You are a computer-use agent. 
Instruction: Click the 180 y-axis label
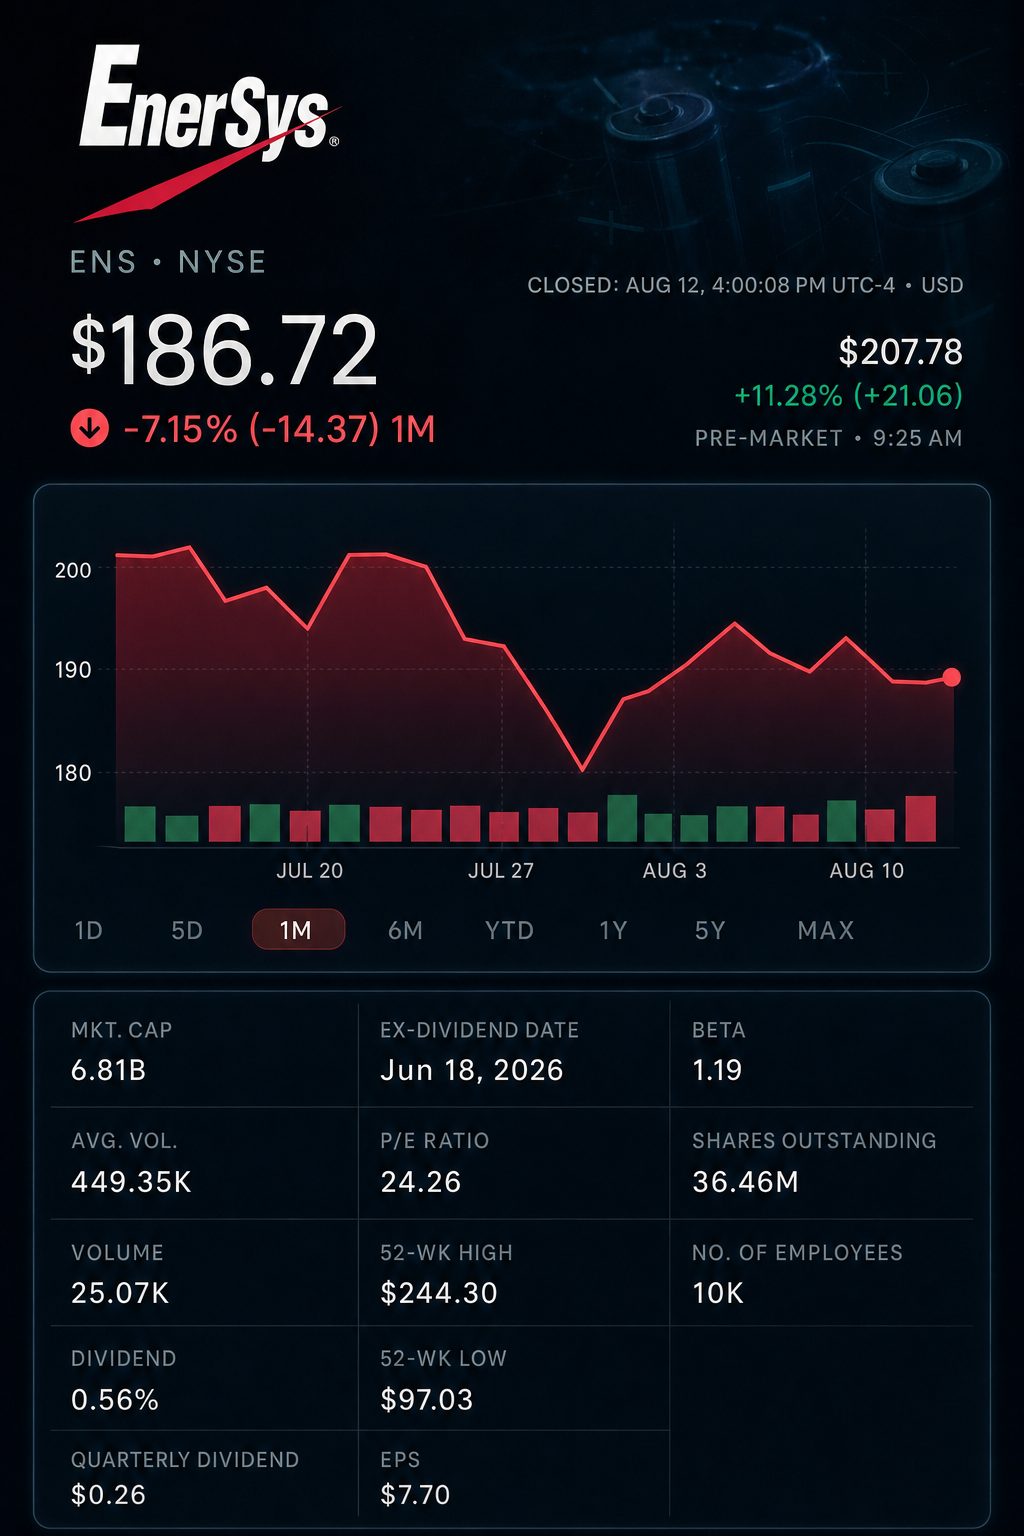pyautogui.click(x=73, y=773)
